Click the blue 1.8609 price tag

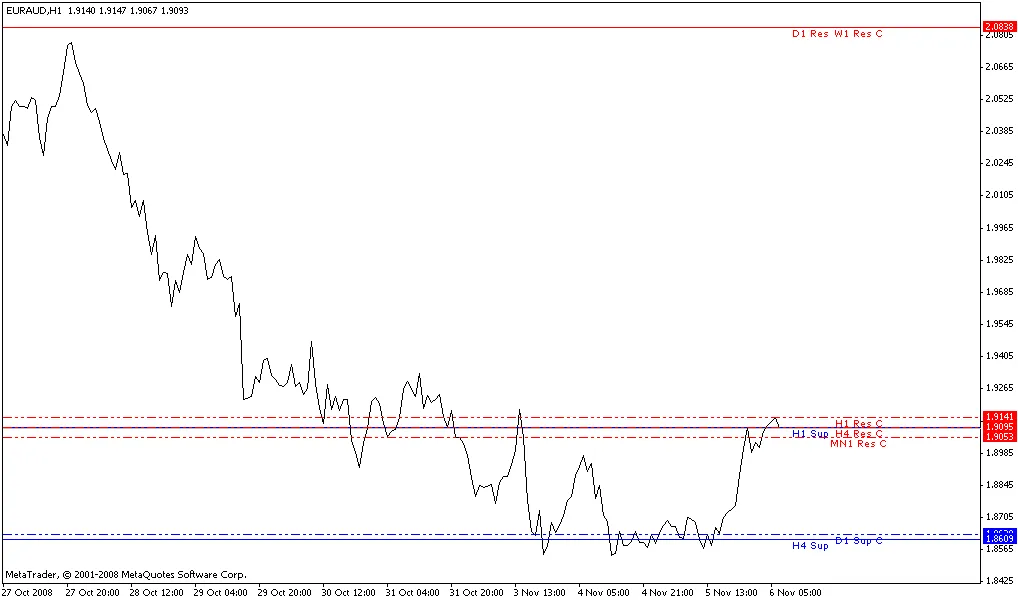1000,540
